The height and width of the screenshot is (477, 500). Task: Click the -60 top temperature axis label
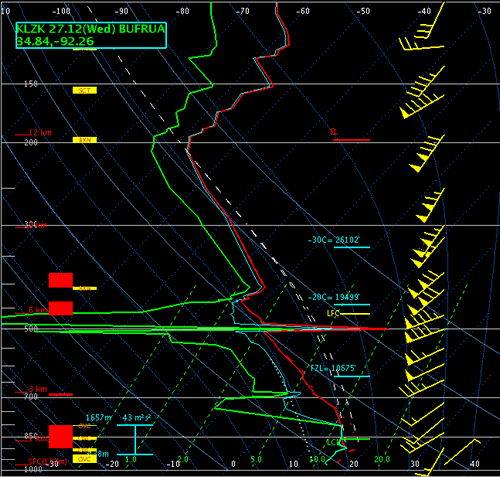(303, 11)
